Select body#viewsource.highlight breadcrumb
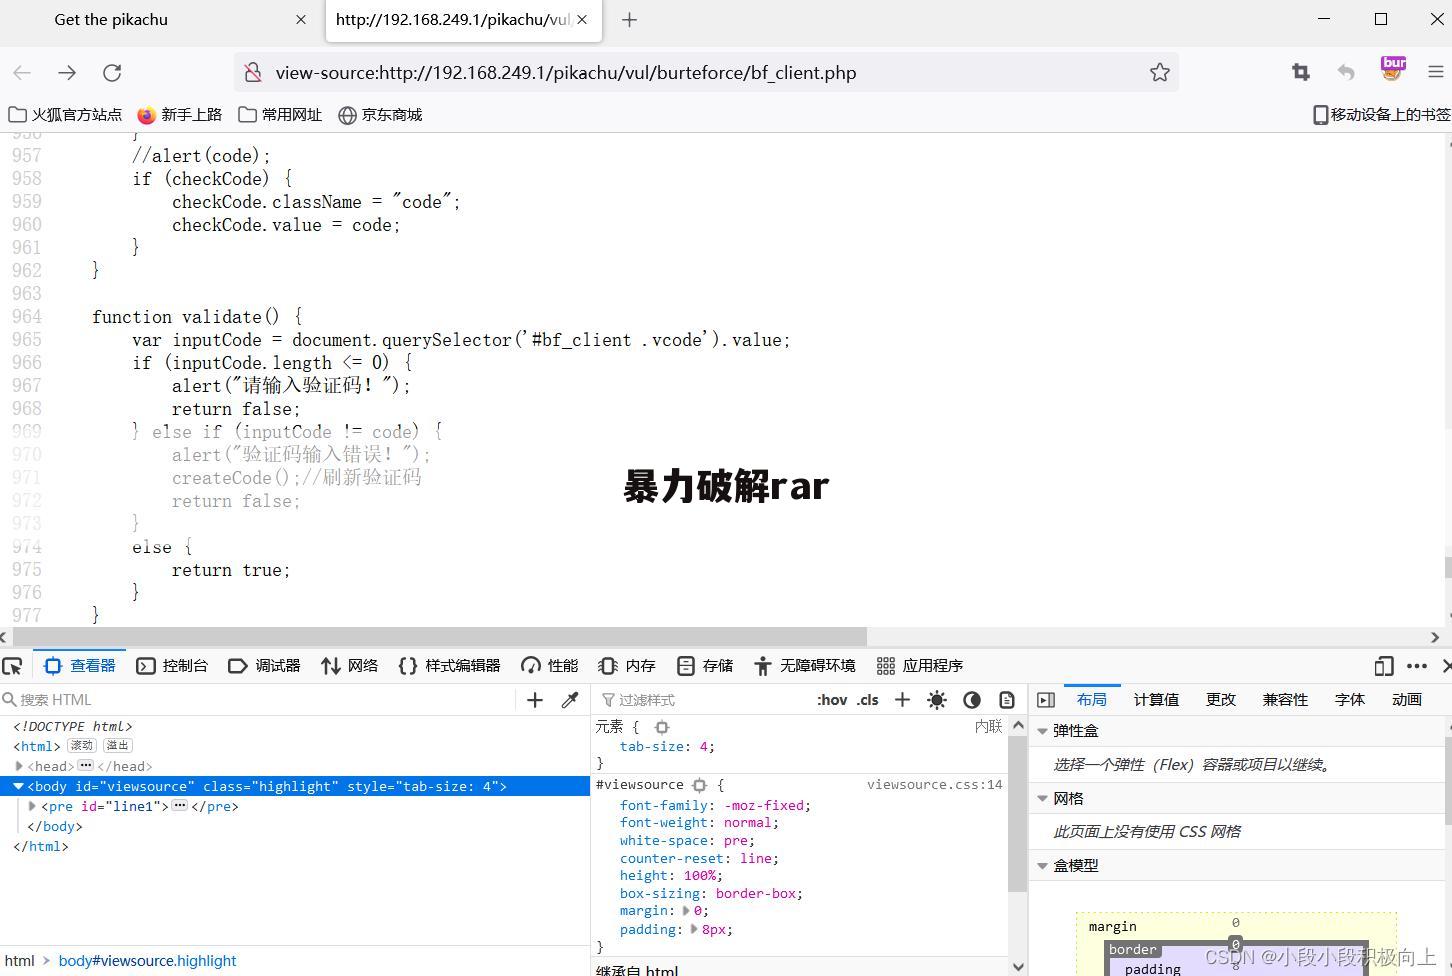The width and height of the screenshot is (1452, 976). [x=147, y=961]
